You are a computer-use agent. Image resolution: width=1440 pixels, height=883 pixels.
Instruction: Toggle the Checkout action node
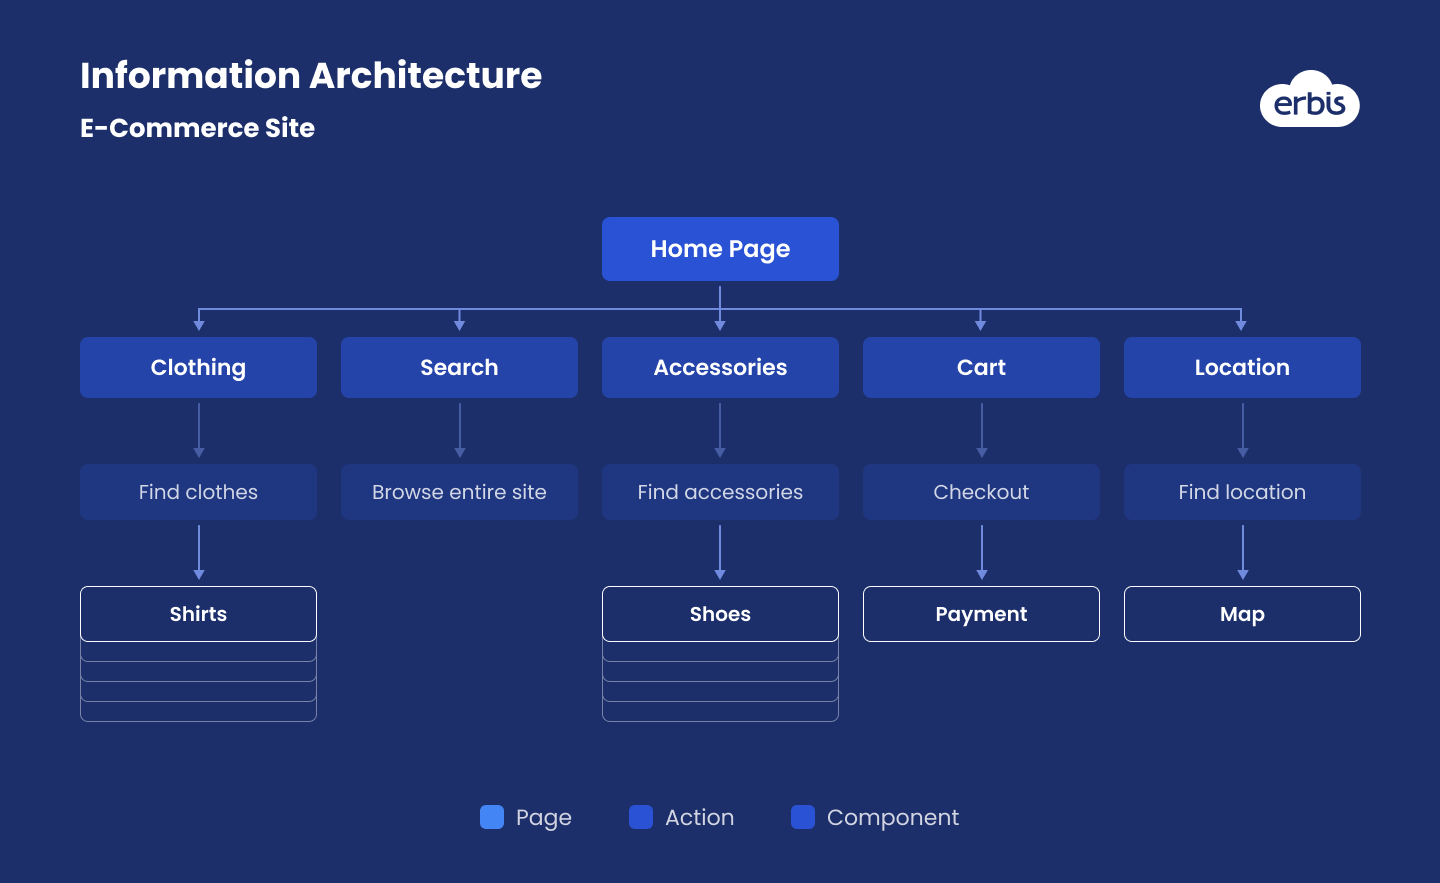(981, 492)
